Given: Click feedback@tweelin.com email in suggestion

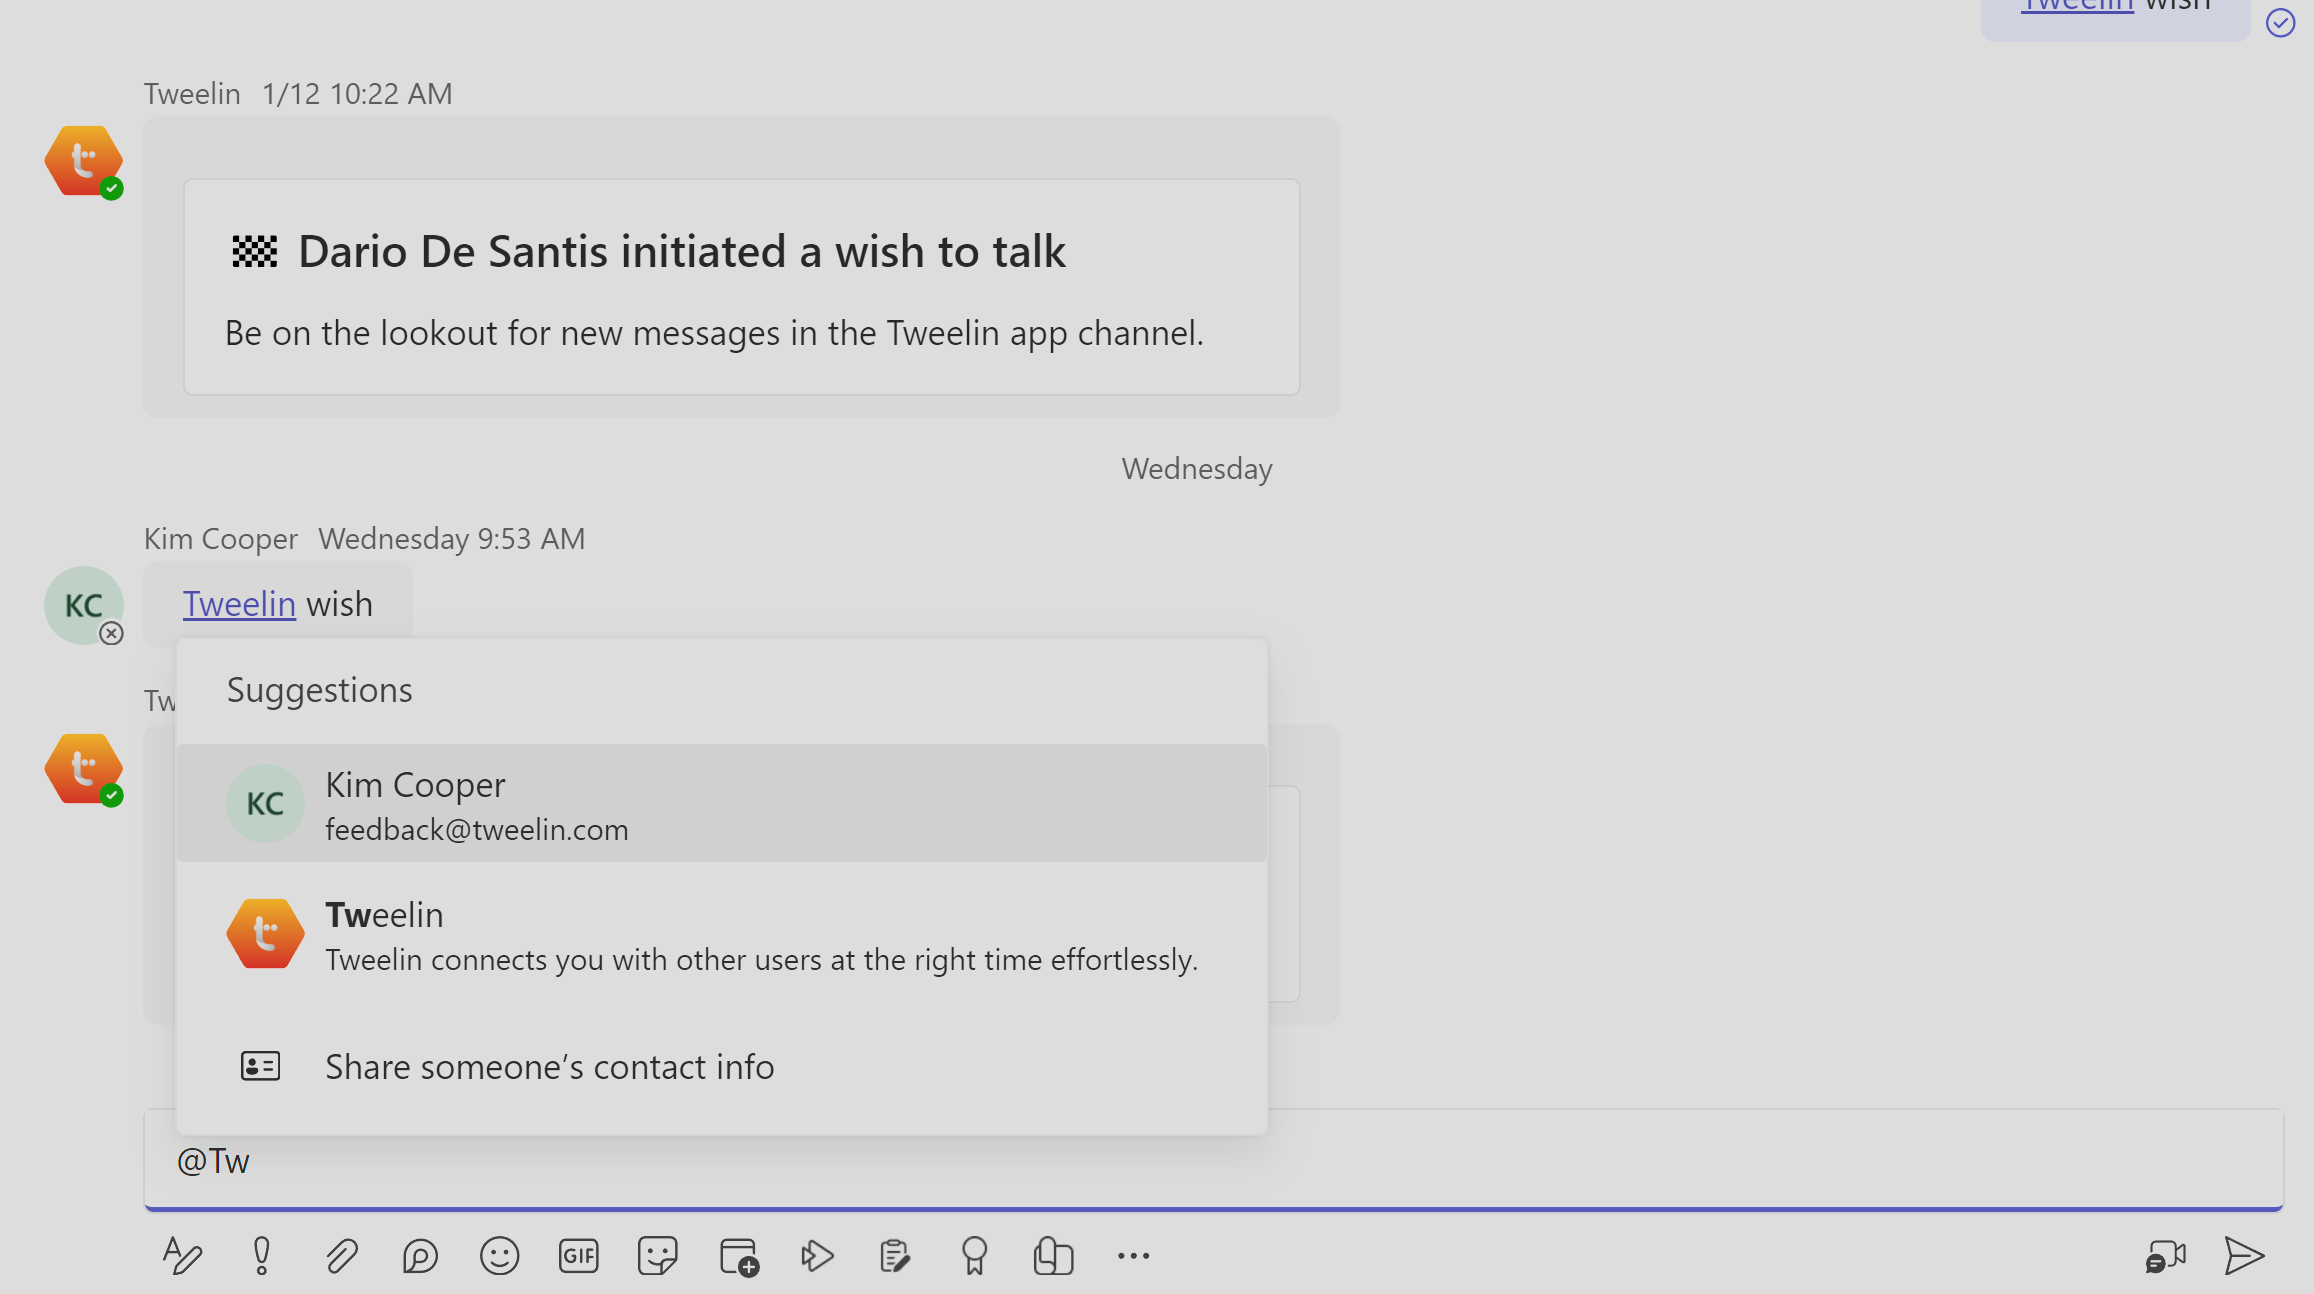Looking at the screenshot, I should (x=476, y=830).
